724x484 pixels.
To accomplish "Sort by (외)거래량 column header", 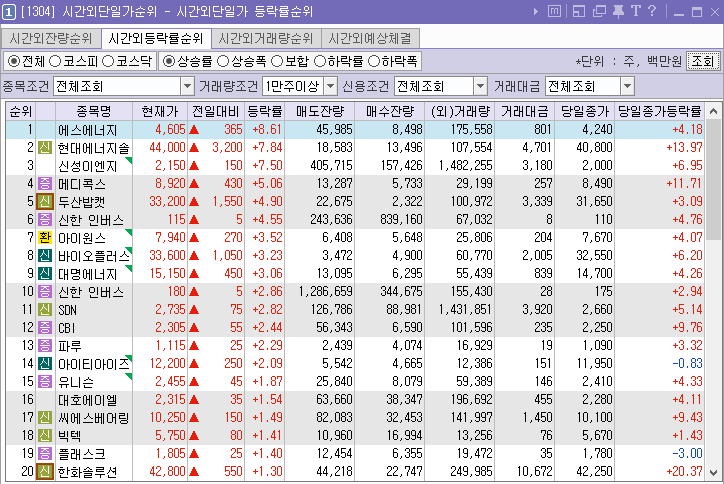I will pos(459,111).
